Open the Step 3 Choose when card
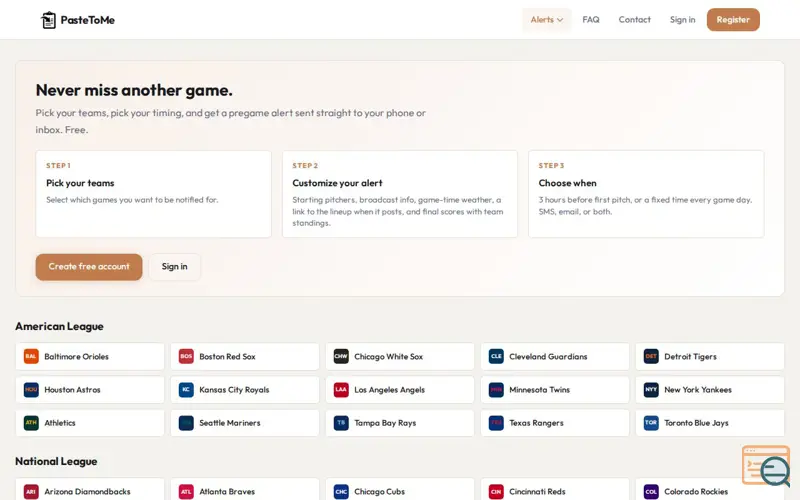The width and height of the screenshot is (800, 500). [x=646, y=194]
